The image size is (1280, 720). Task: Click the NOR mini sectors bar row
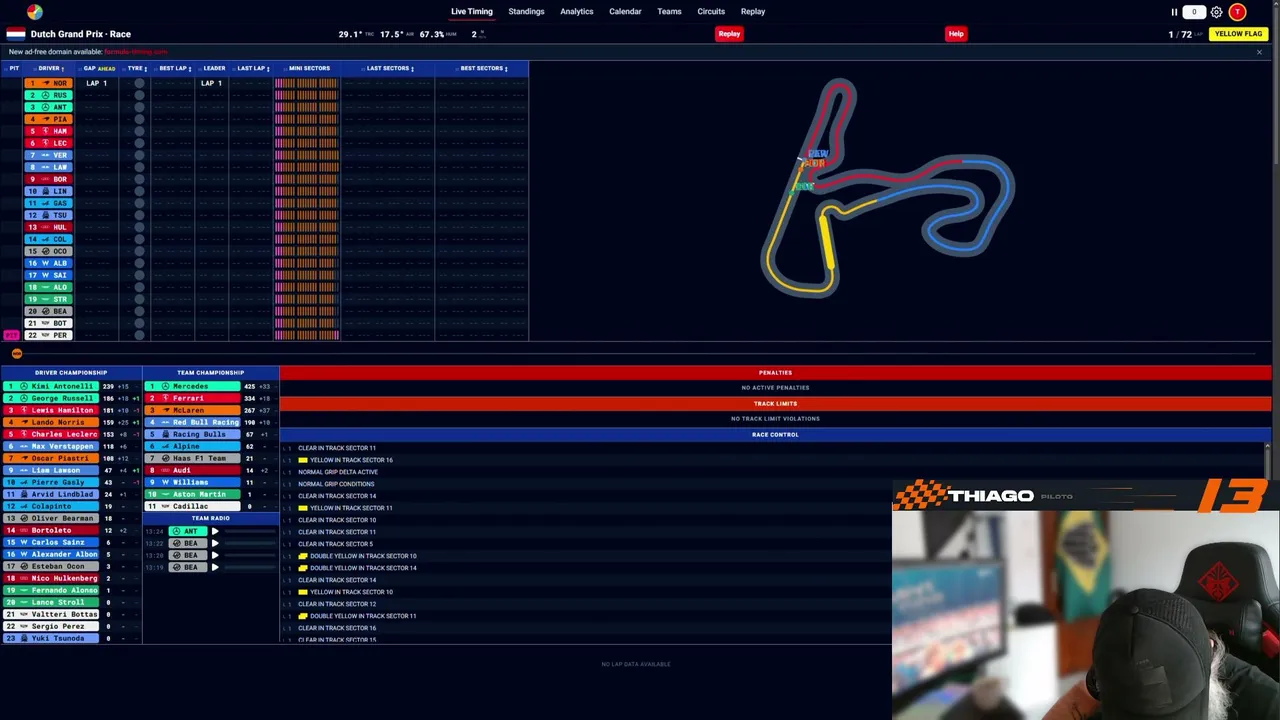(307, 83)
